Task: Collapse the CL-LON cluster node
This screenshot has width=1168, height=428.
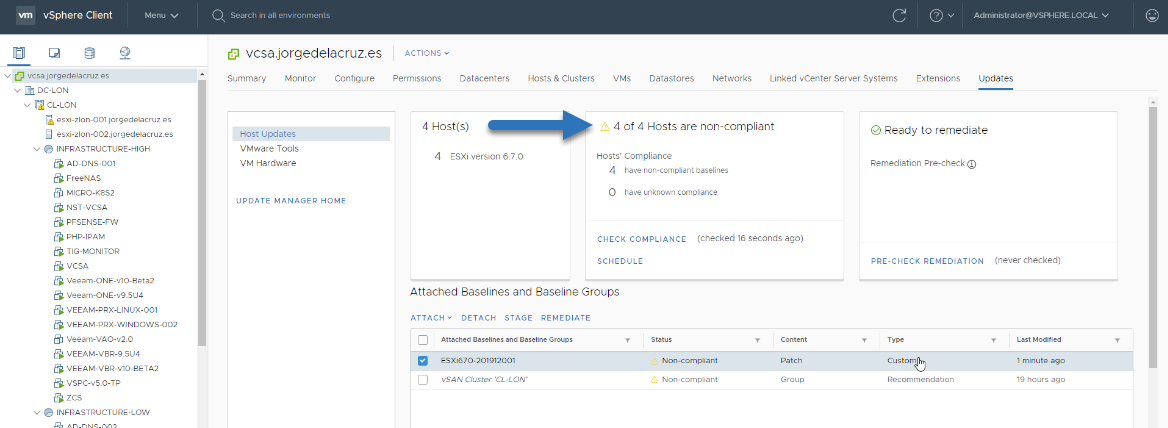Action: [x=28, y=105]
